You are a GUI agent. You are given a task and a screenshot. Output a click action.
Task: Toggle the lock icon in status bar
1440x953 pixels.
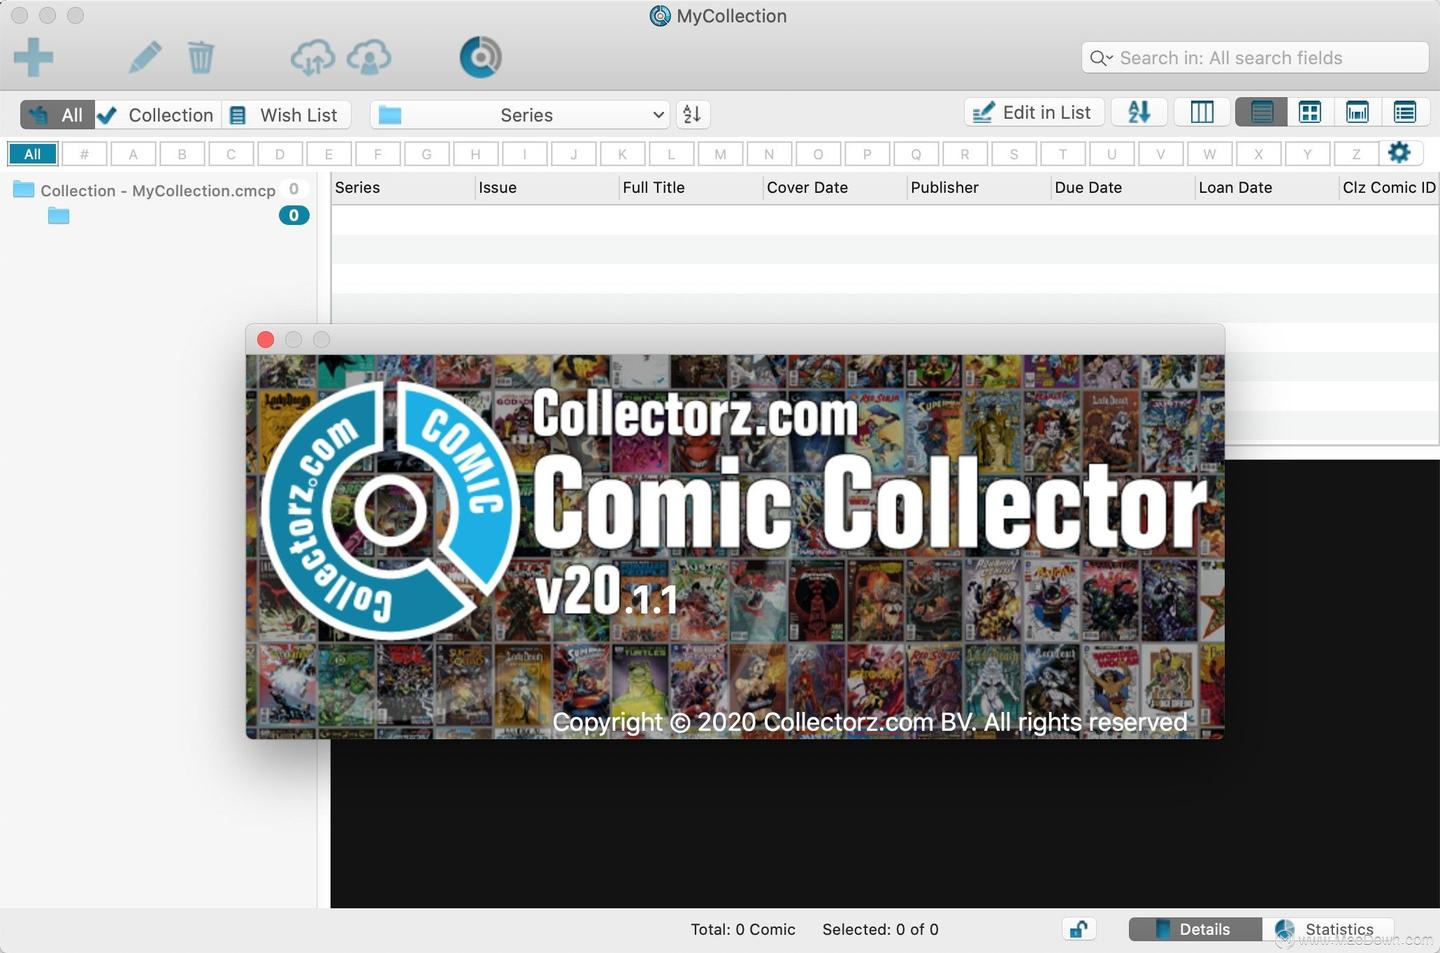[1079, 929]
